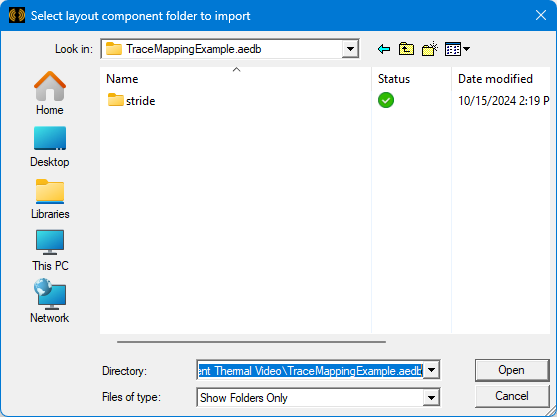The height and width of the screenshot is (417, 557).
Task: Jump to Desktop location
Action: tap(50, 147)
